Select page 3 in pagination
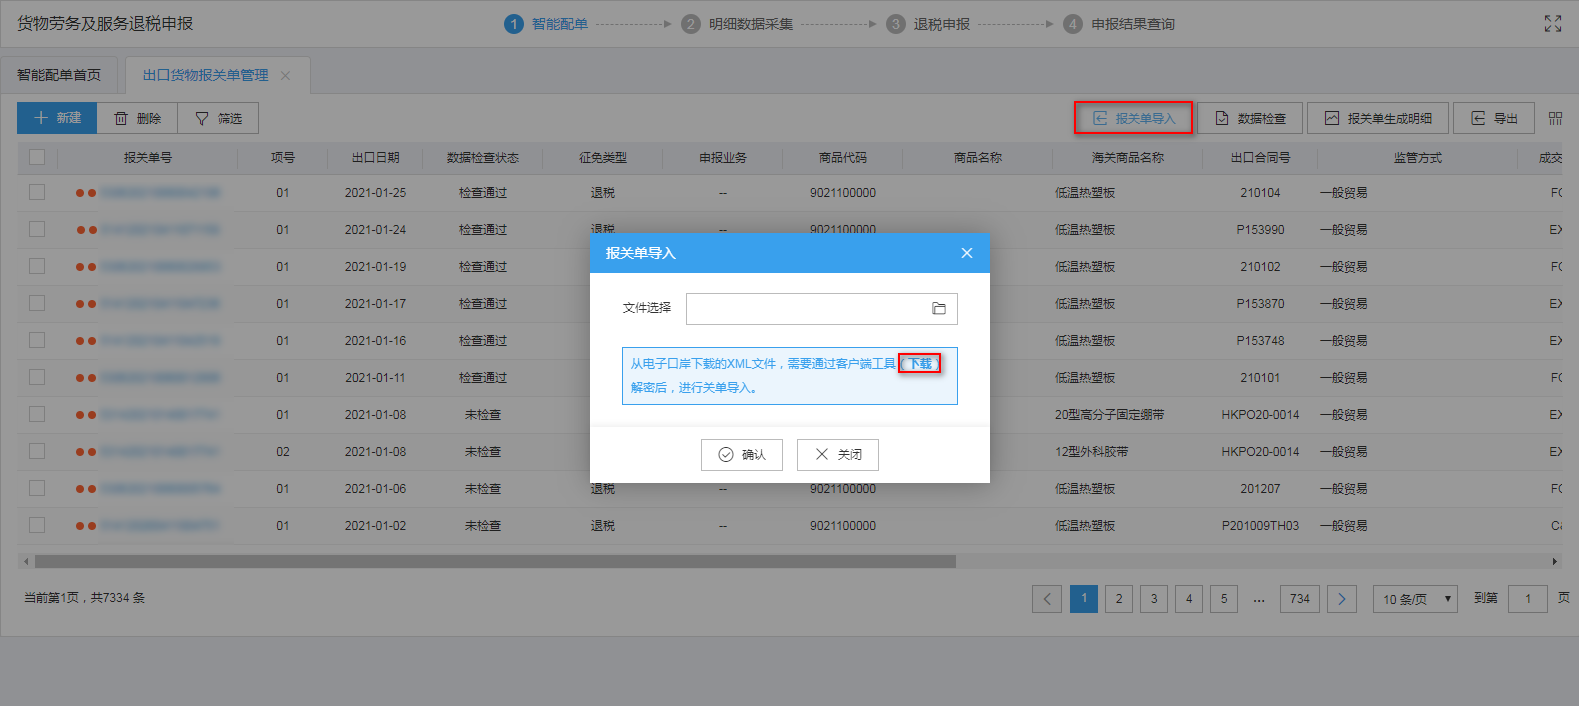Screen dimensions: 1579x706 [1154, 599]
